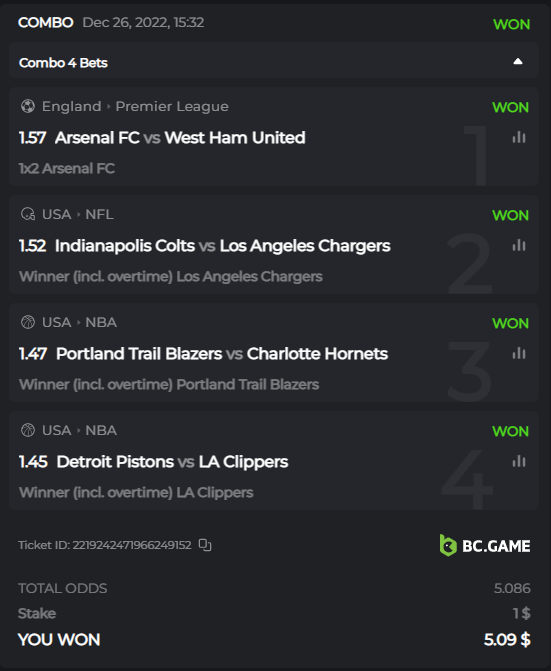Open stats icon for Pistons vs Clippers
This screenshot has height=671, width=551.
pos(519,461)
